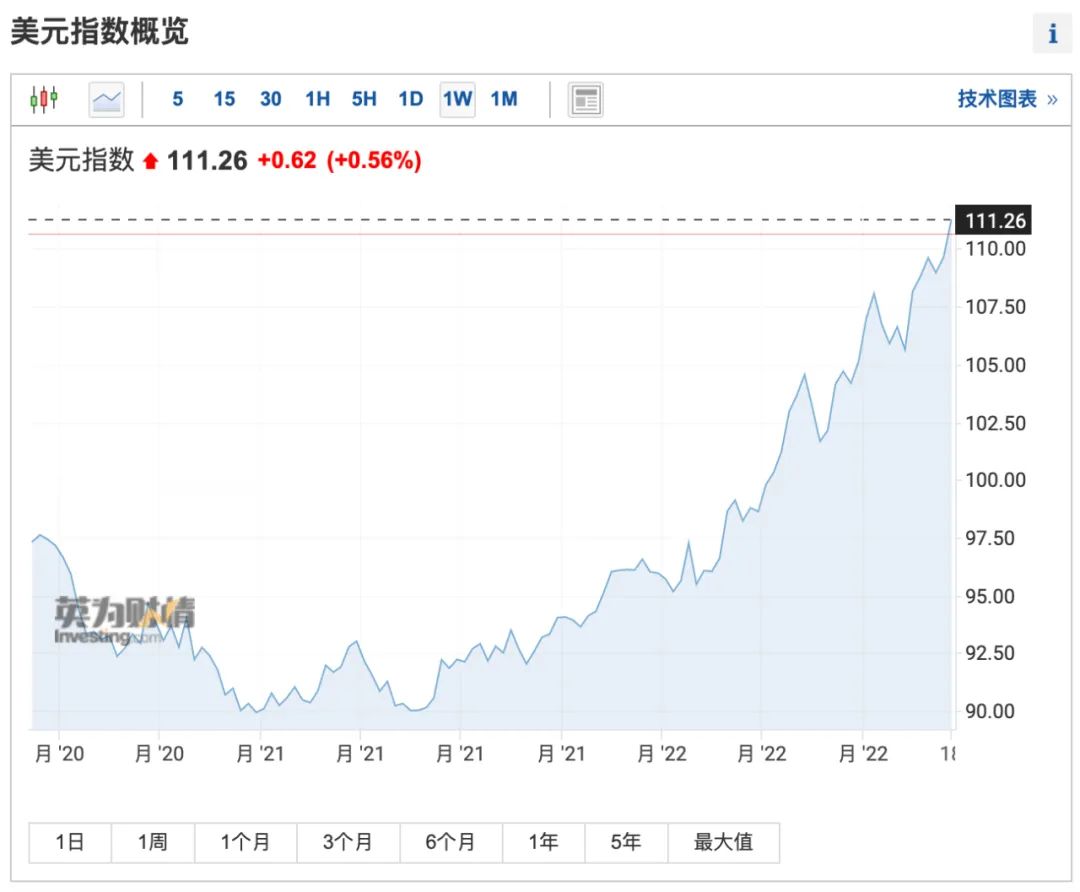Select the 1W weekly interval
1080x892 pixels.
(457, 99)
